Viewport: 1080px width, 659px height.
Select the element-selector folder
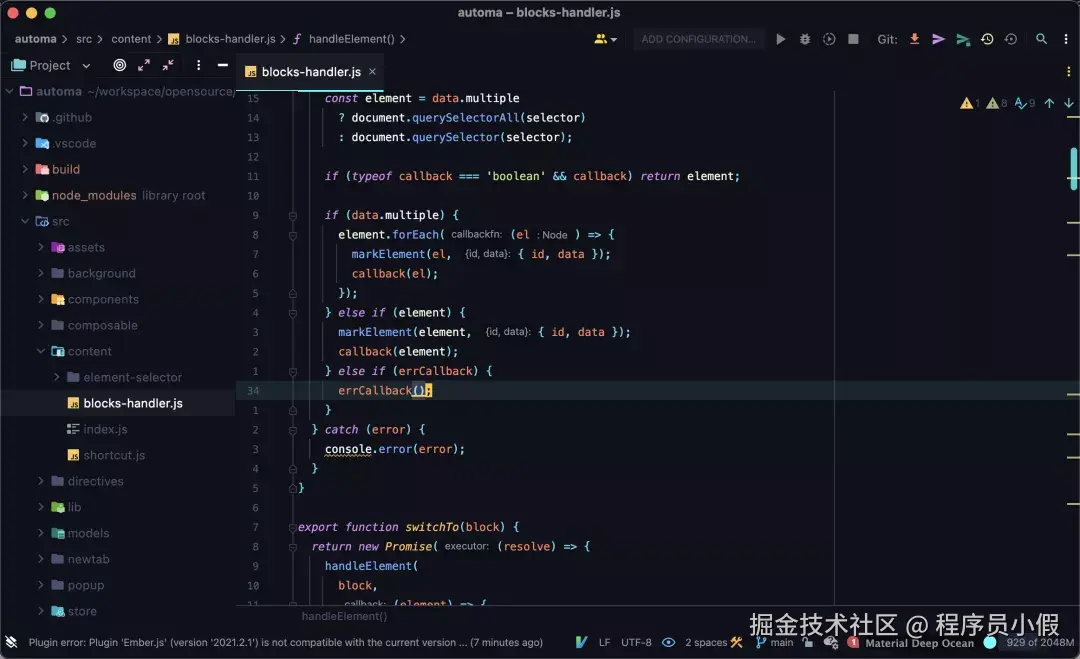click(x=132, y=377)
